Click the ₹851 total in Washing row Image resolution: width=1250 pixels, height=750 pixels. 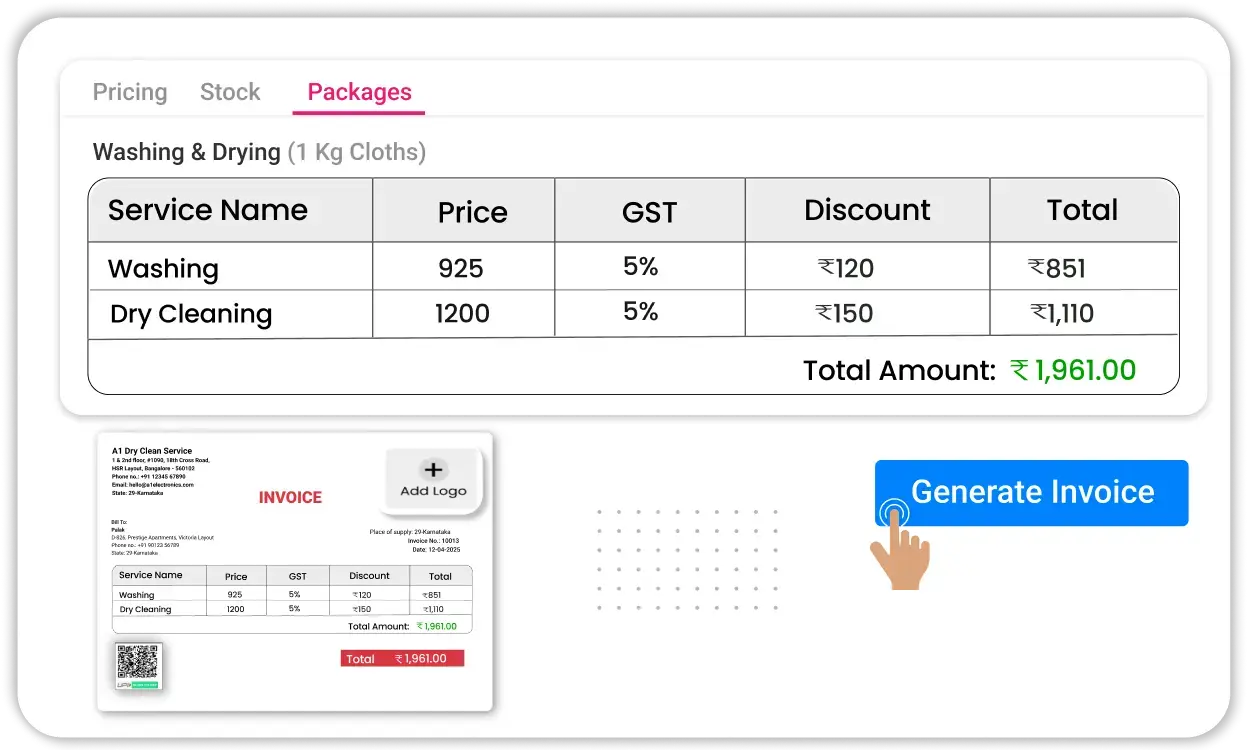tap(1057, 269)
